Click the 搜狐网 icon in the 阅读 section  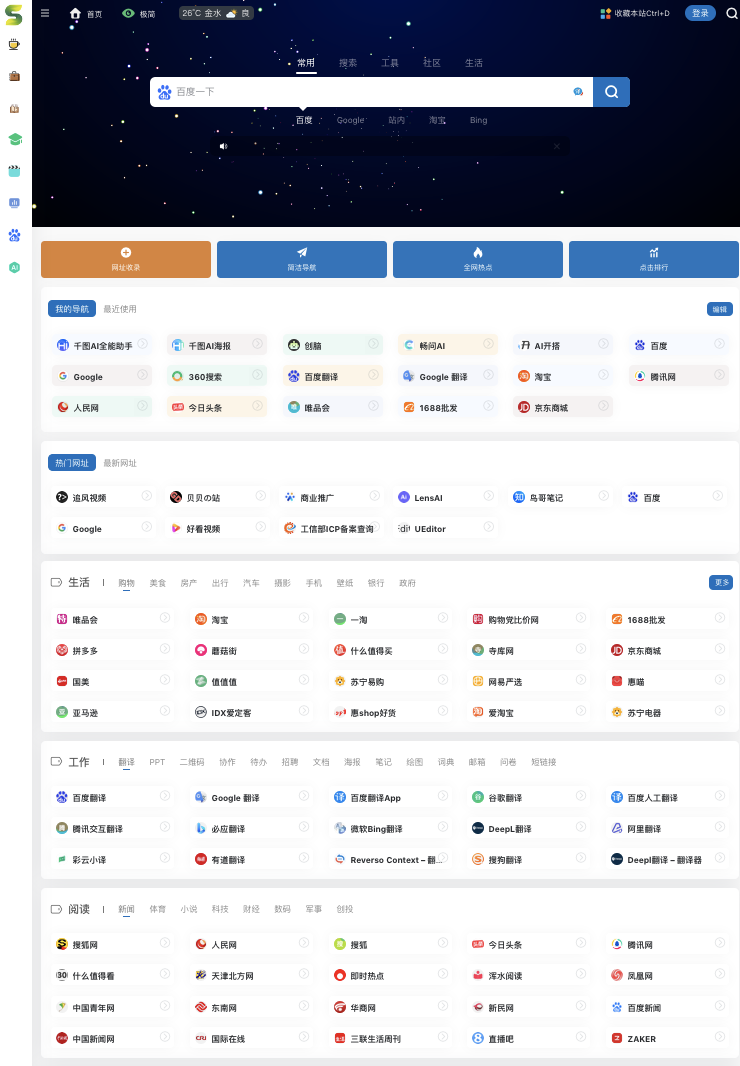62,944
